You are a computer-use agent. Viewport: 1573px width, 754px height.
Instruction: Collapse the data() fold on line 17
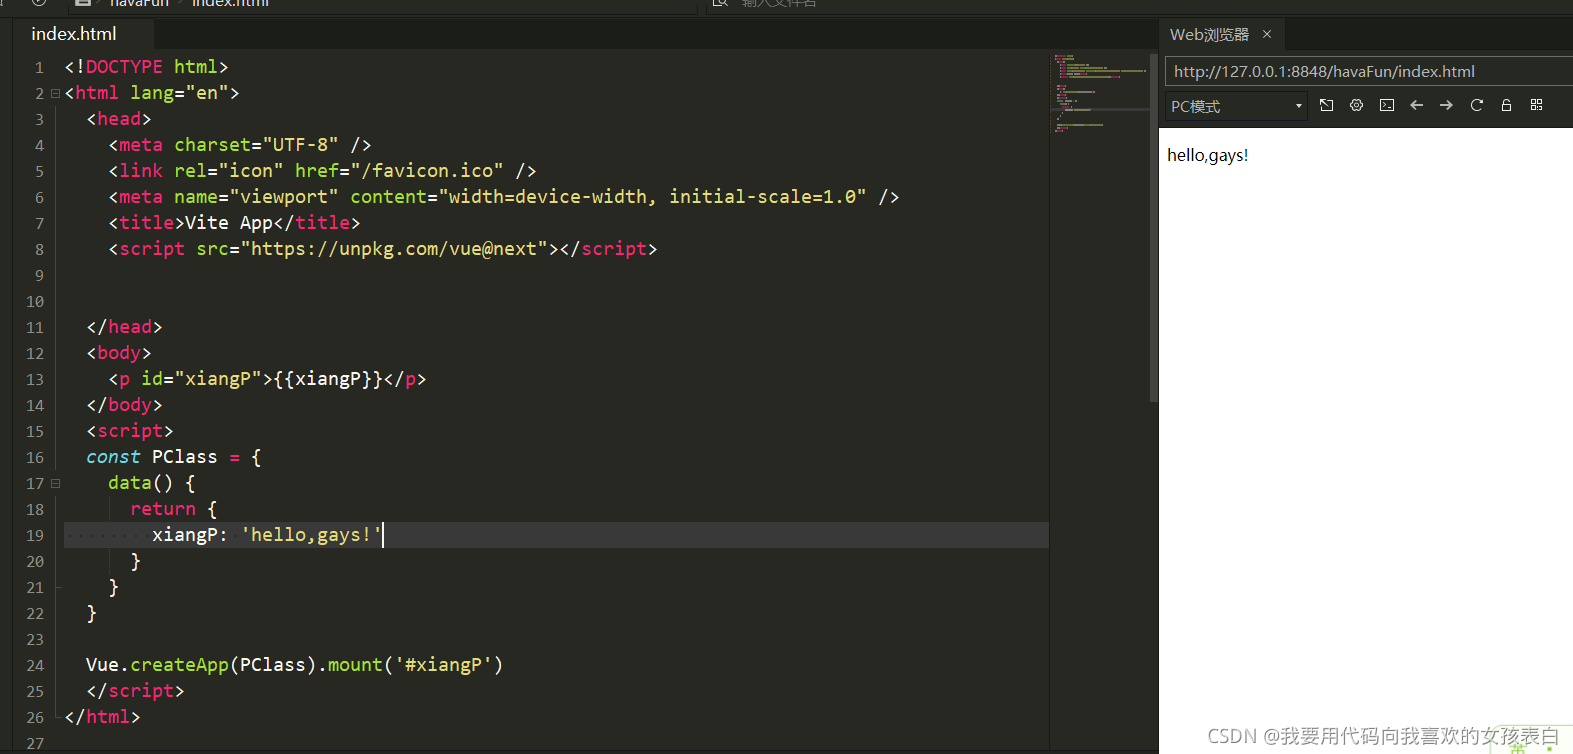pyautogui.click(x=55, y=483)
